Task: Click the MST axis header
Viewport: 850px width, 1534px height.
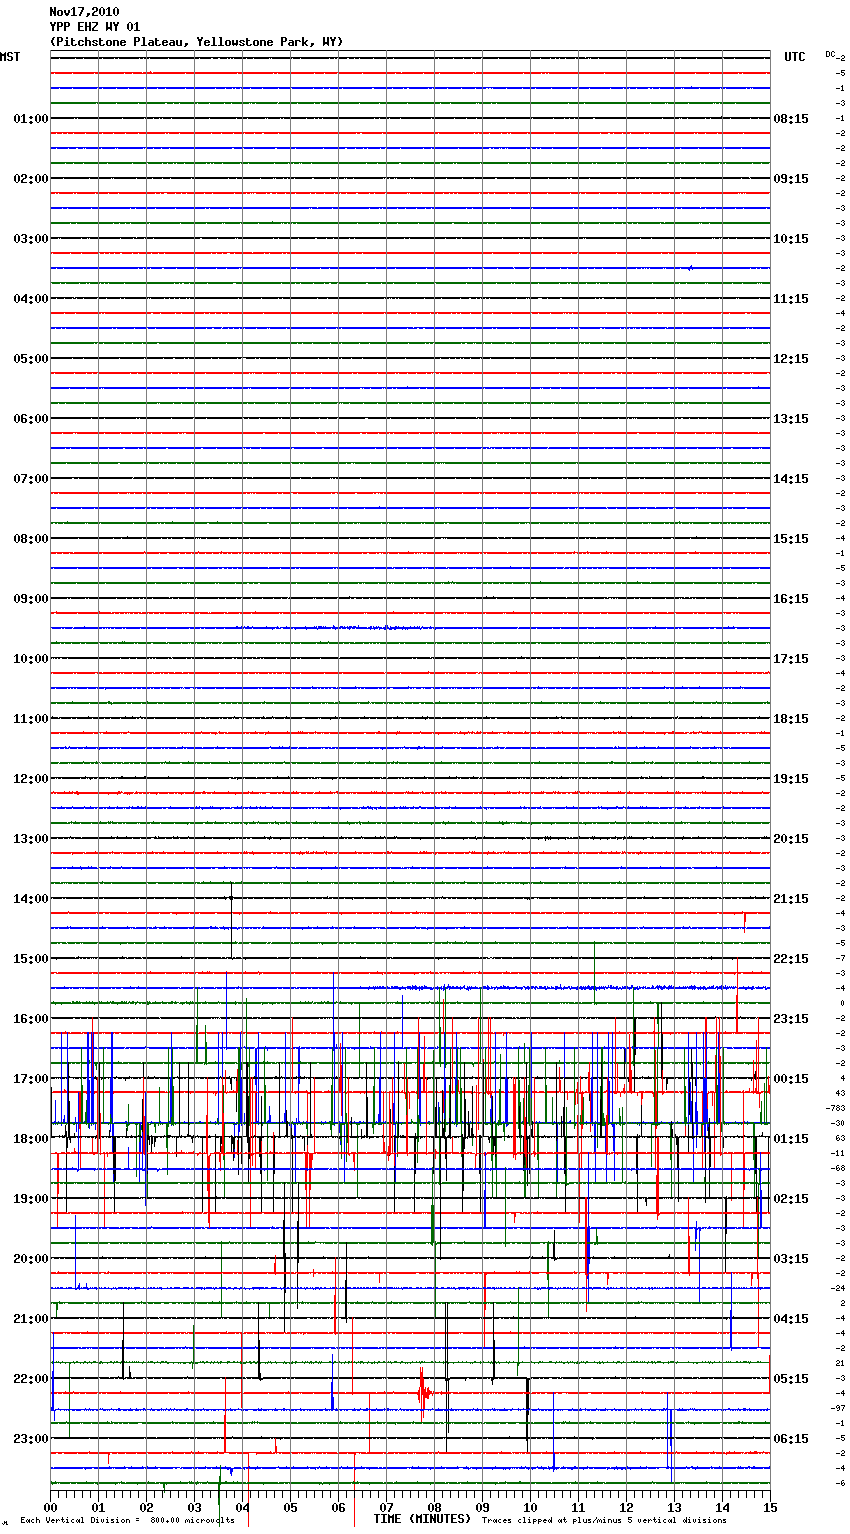Action: pyautogui.click(x=10, y=57)
